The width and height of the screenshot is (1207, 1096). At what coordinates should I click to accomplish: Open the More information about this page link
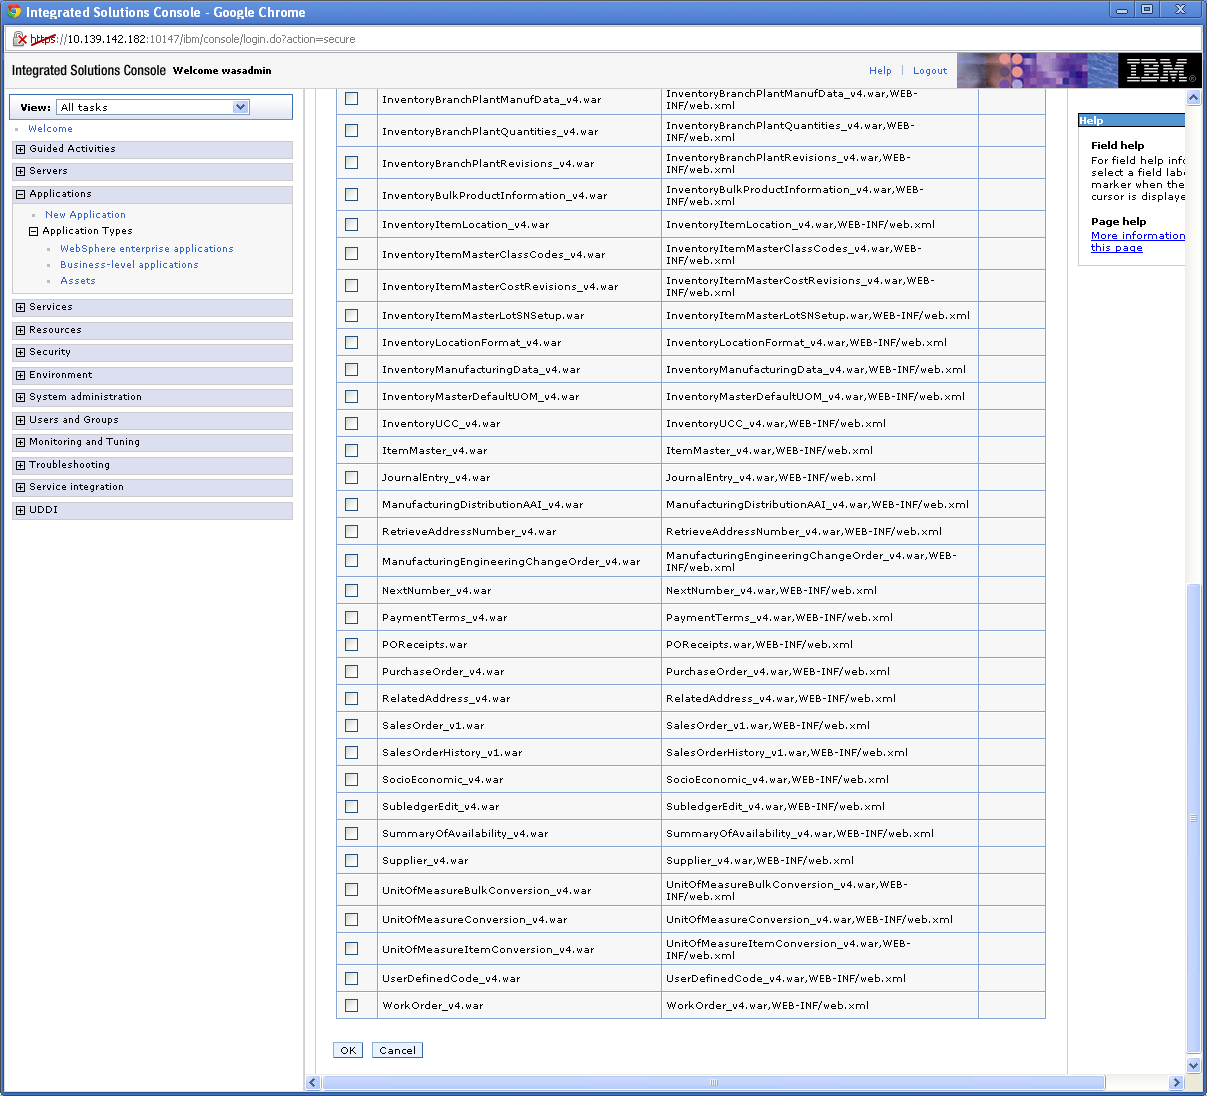(1137, 242)
